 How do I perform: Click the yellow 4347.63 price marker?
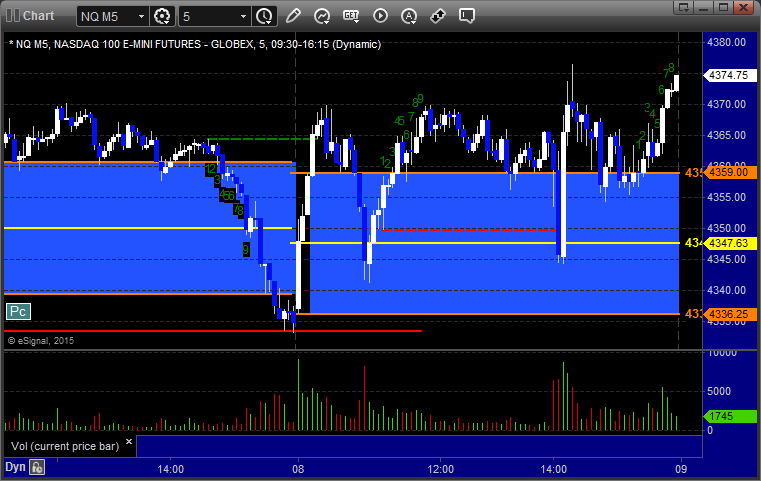point(729,243)
